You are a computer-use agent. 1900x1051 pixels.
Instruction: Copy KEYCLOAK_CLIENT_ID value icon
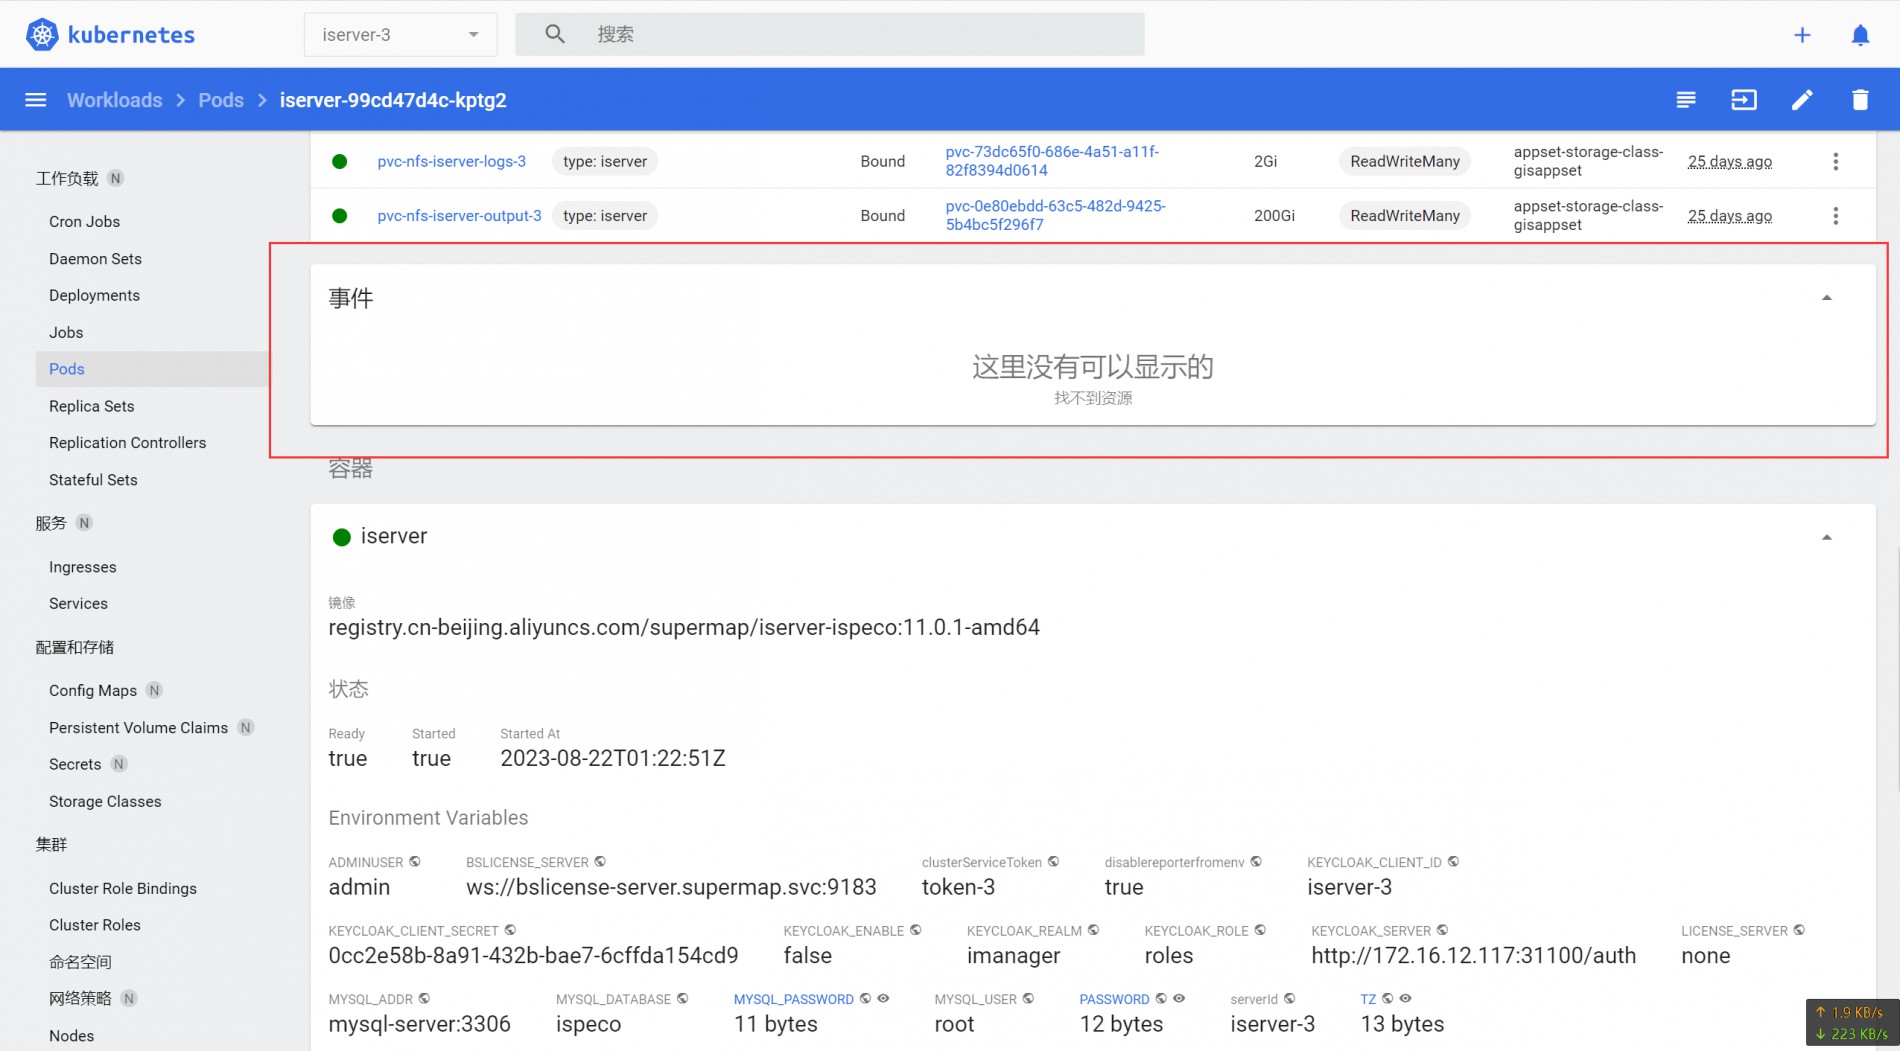(x=1453, y=861)
